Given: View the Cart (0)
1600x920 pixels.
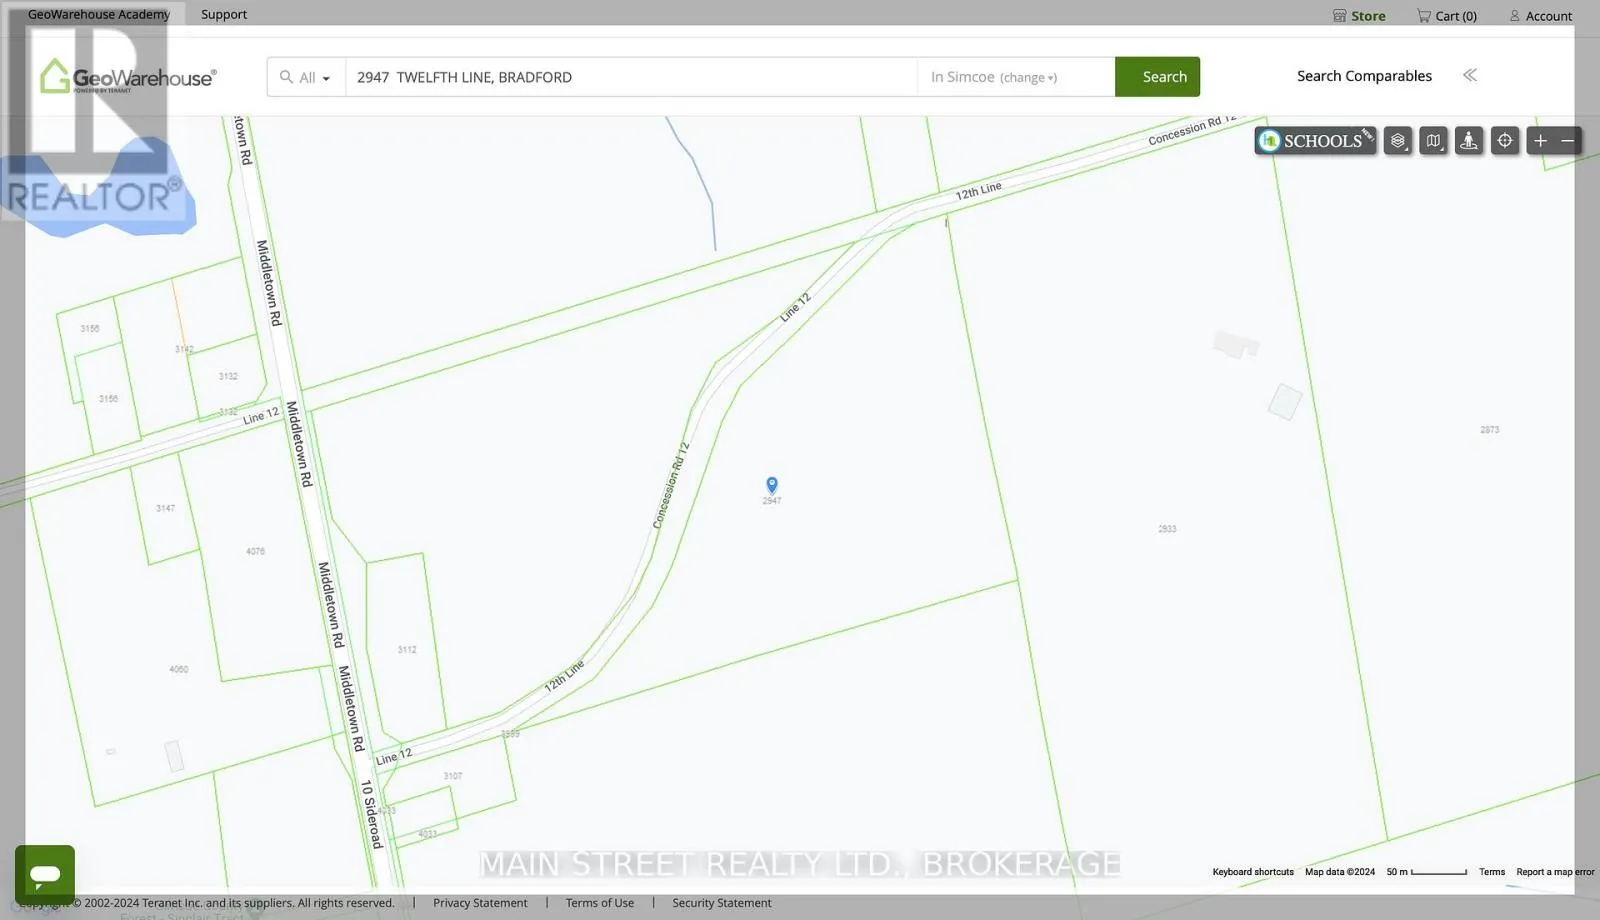Looking at the screenshot, I should [x=1447, y=16].
